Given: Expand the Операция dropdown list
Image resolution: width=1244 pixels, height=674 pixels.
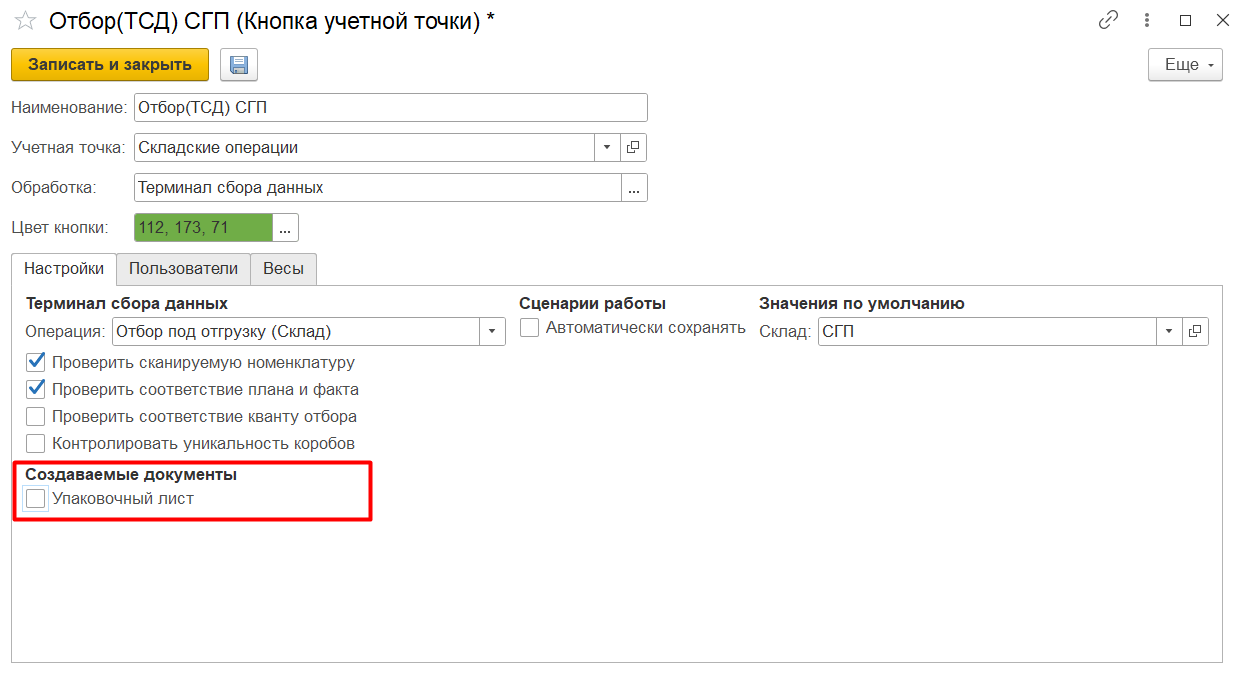Looking at the screenshot, I should point(492,332).
